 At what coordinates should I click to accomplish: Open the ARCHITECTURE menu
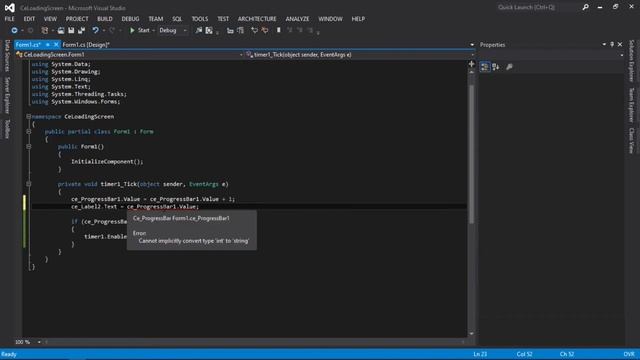(257, 19)
